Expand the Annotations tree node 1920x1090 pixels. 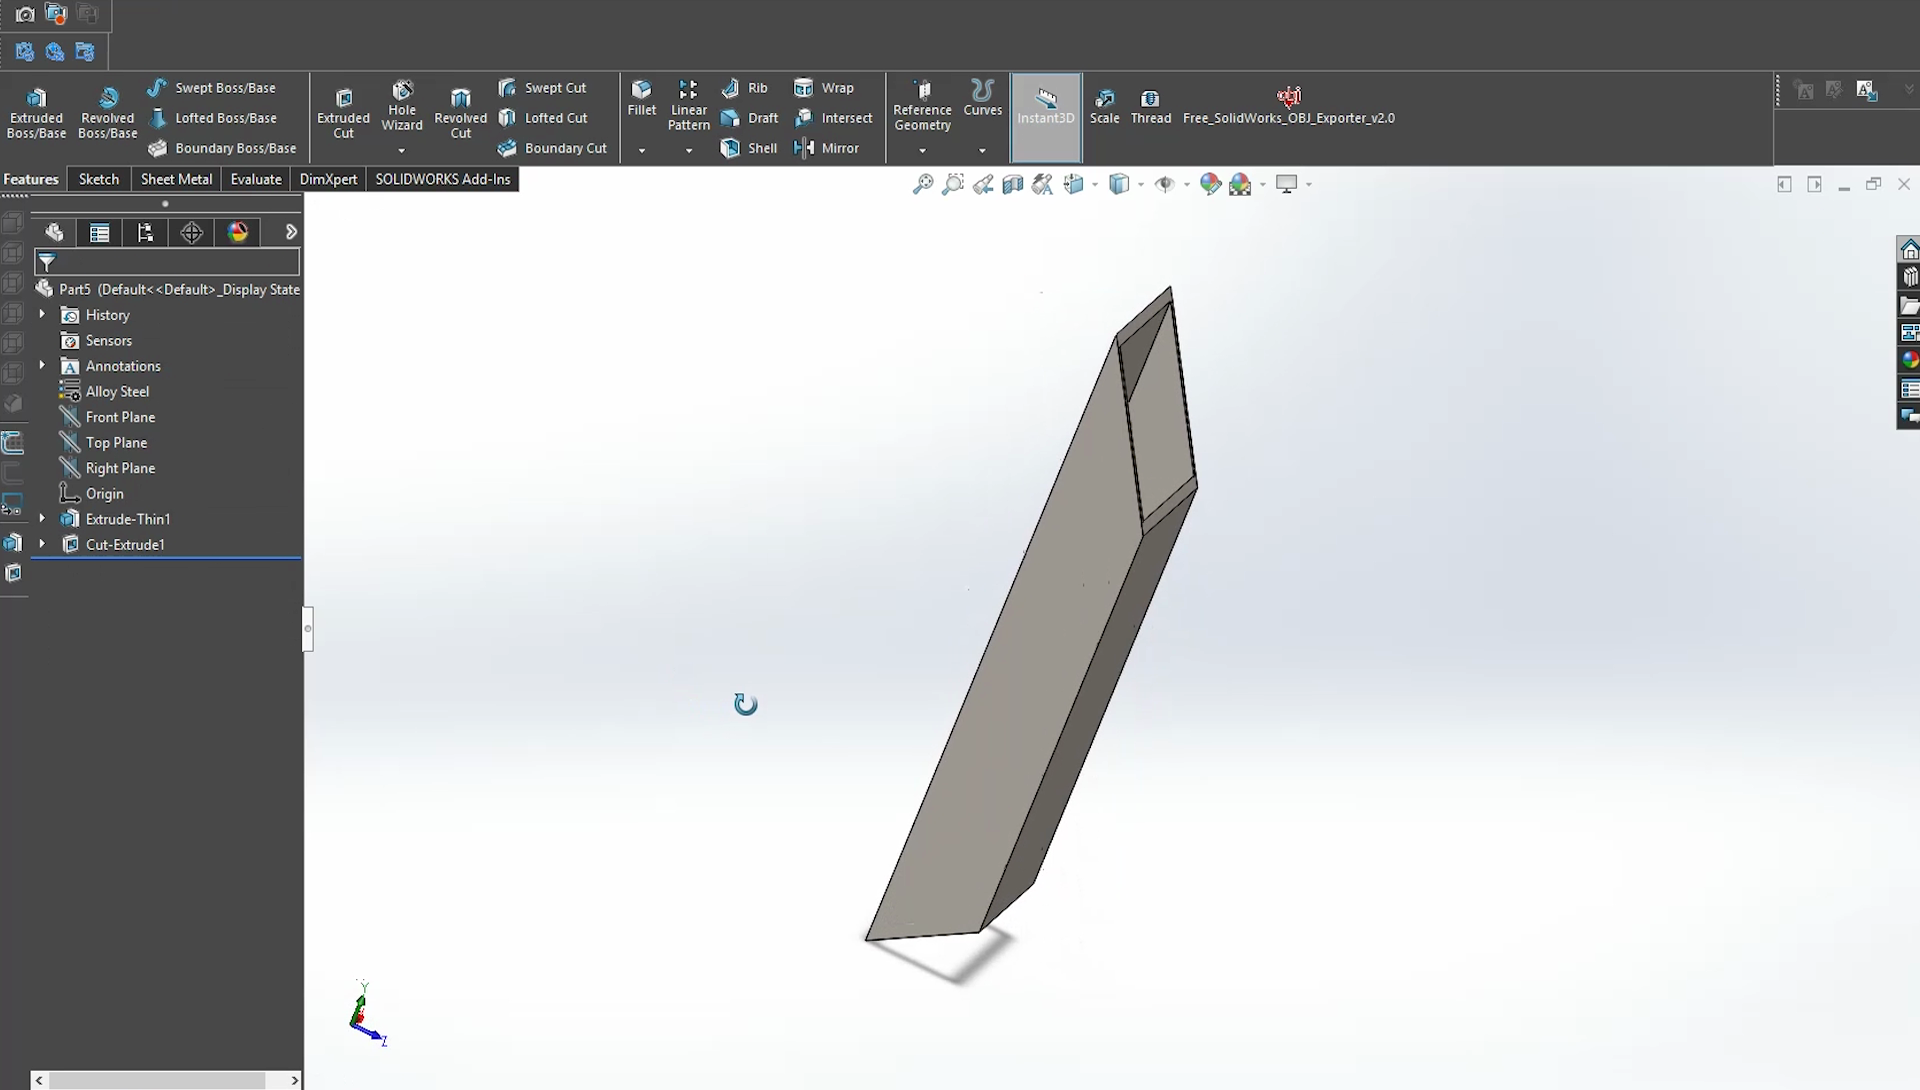click(42, 365)
